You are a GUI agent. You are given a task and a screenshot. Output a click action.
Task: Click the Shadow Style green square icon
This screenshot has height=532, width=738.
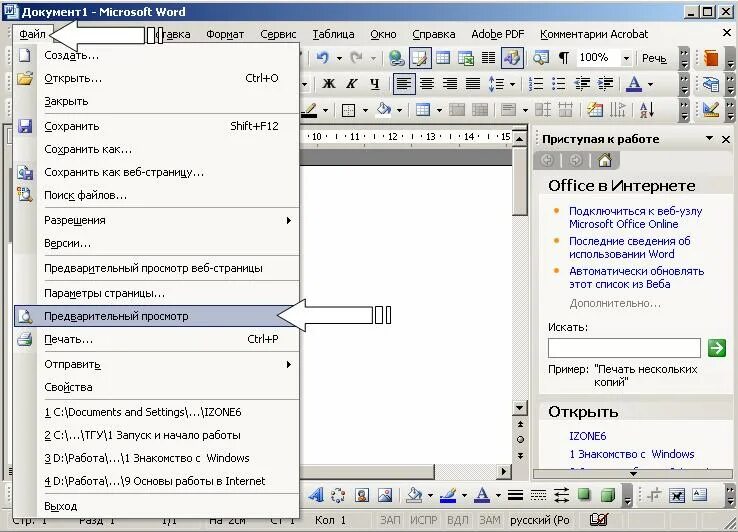tap(584, 495)
